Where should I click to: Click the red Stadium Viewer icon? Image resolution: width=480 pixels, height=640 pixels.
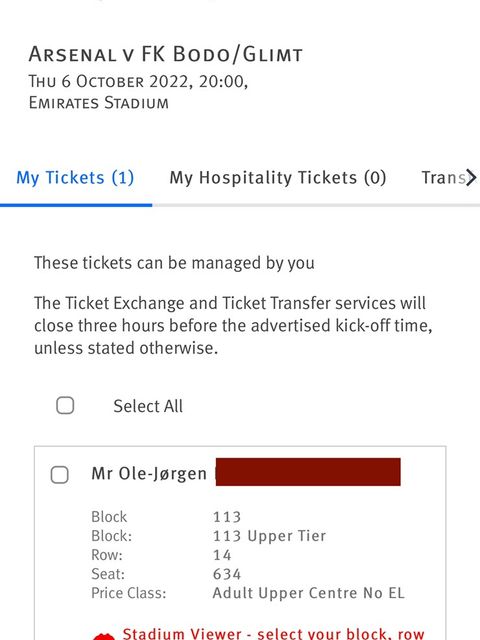(x=103, y=636)
